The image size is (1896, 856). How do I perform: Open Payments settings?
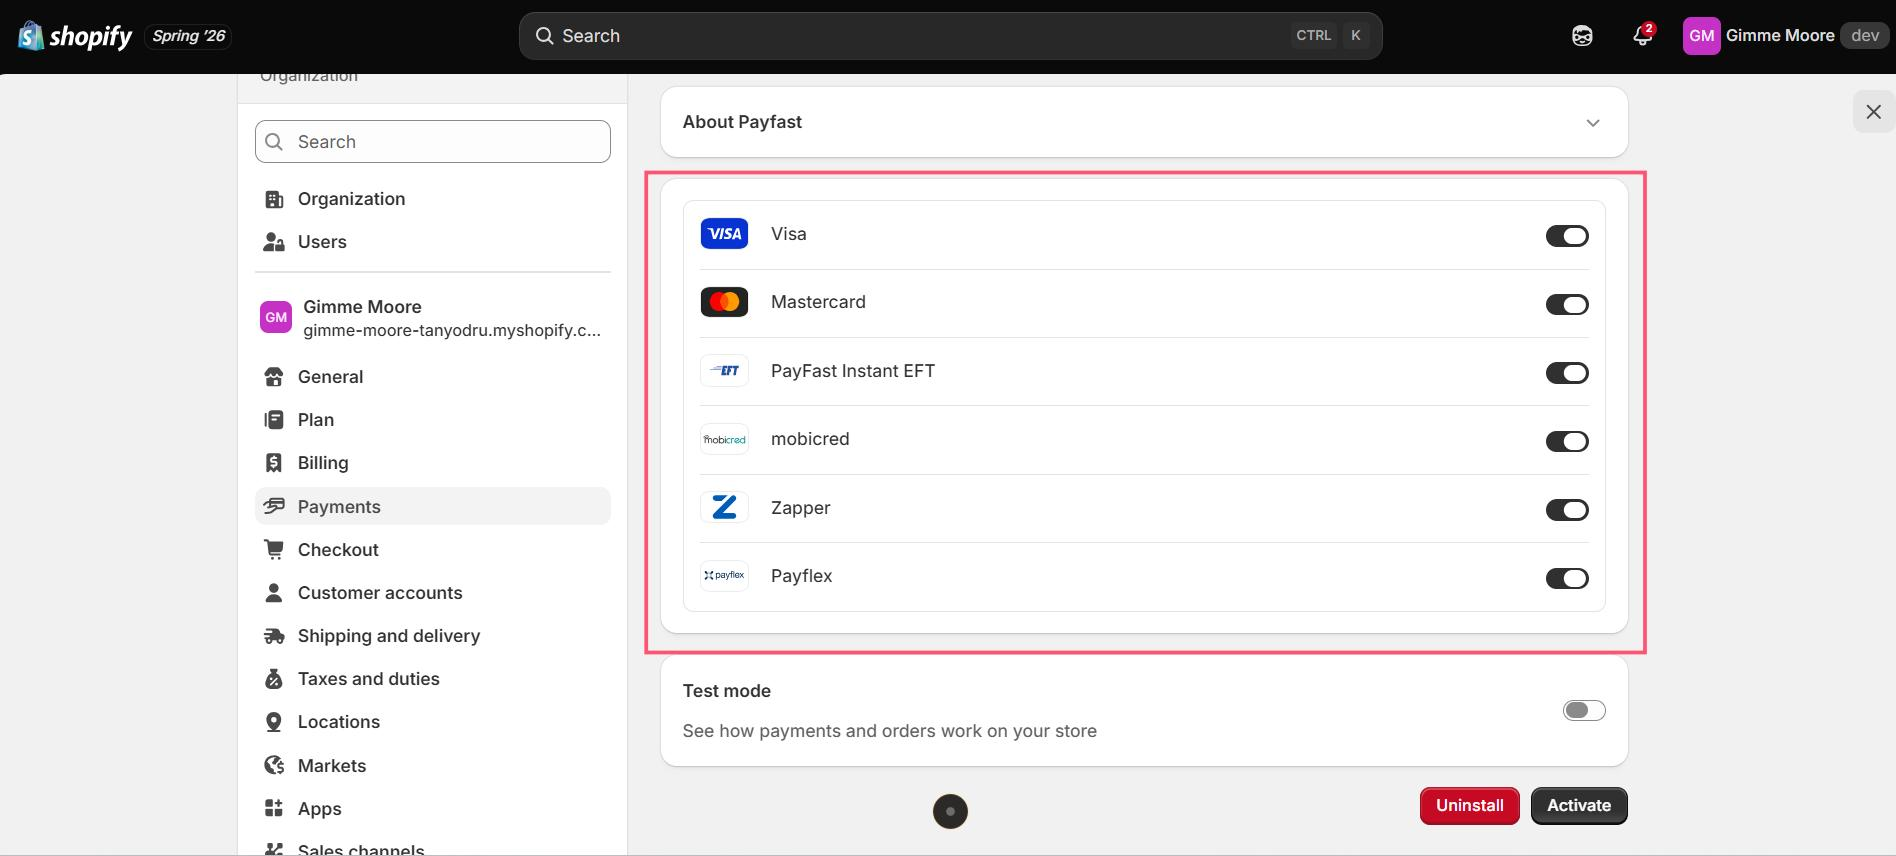pos(433,507)
